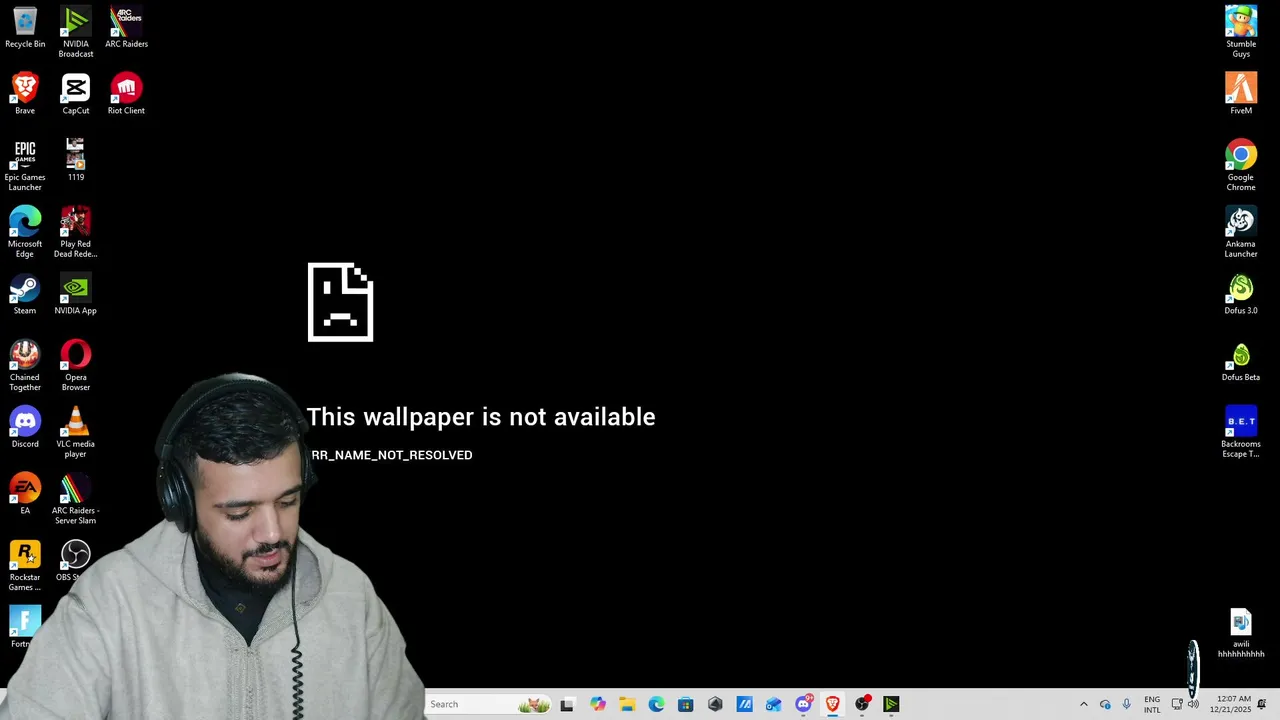Screen dimensions: 1280x720
Task: Select the Epic Games Launcher icon
Action: (25, 165)
